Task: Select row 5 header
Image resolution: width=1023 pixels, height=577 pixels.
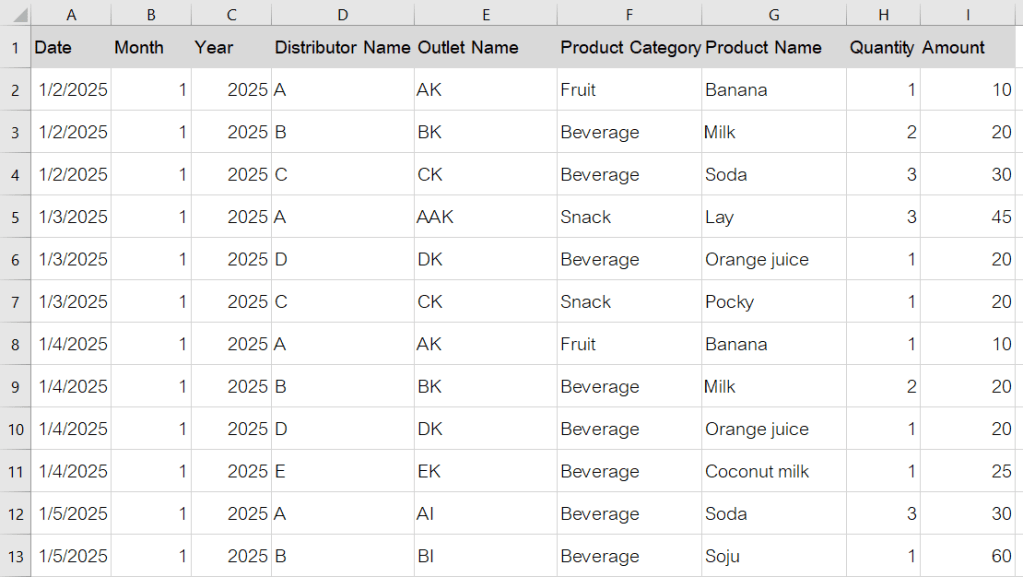Action: click(x=15, y=217)
